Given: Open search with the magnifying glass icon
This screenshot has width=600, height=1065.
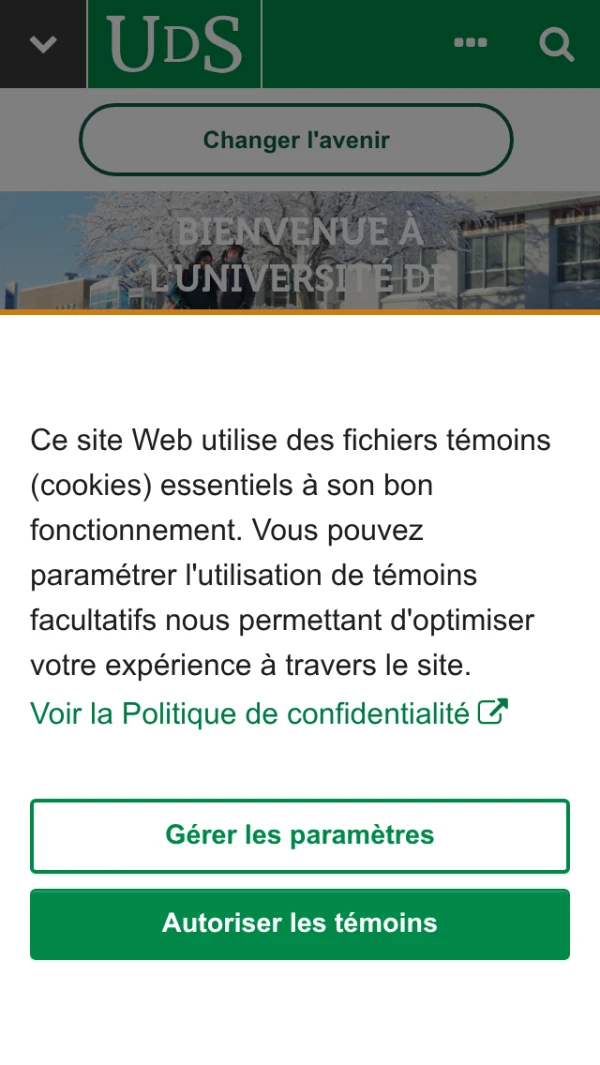Looking at the screenshot, I should pos(556,44).
